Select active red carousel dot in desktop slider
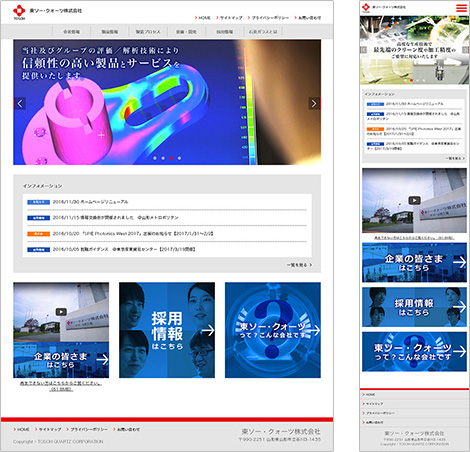Viewport: 470px width, 452px height. tap(171, 158)
